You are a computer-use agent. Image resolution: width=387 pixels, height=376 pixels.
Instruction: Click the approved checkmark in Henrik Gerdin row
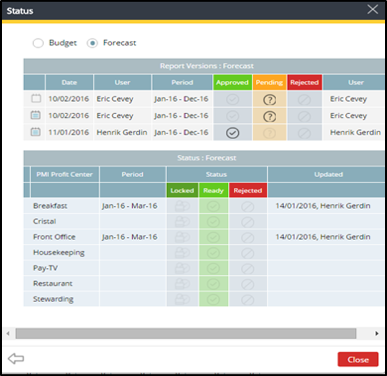(x=233, y=133)
